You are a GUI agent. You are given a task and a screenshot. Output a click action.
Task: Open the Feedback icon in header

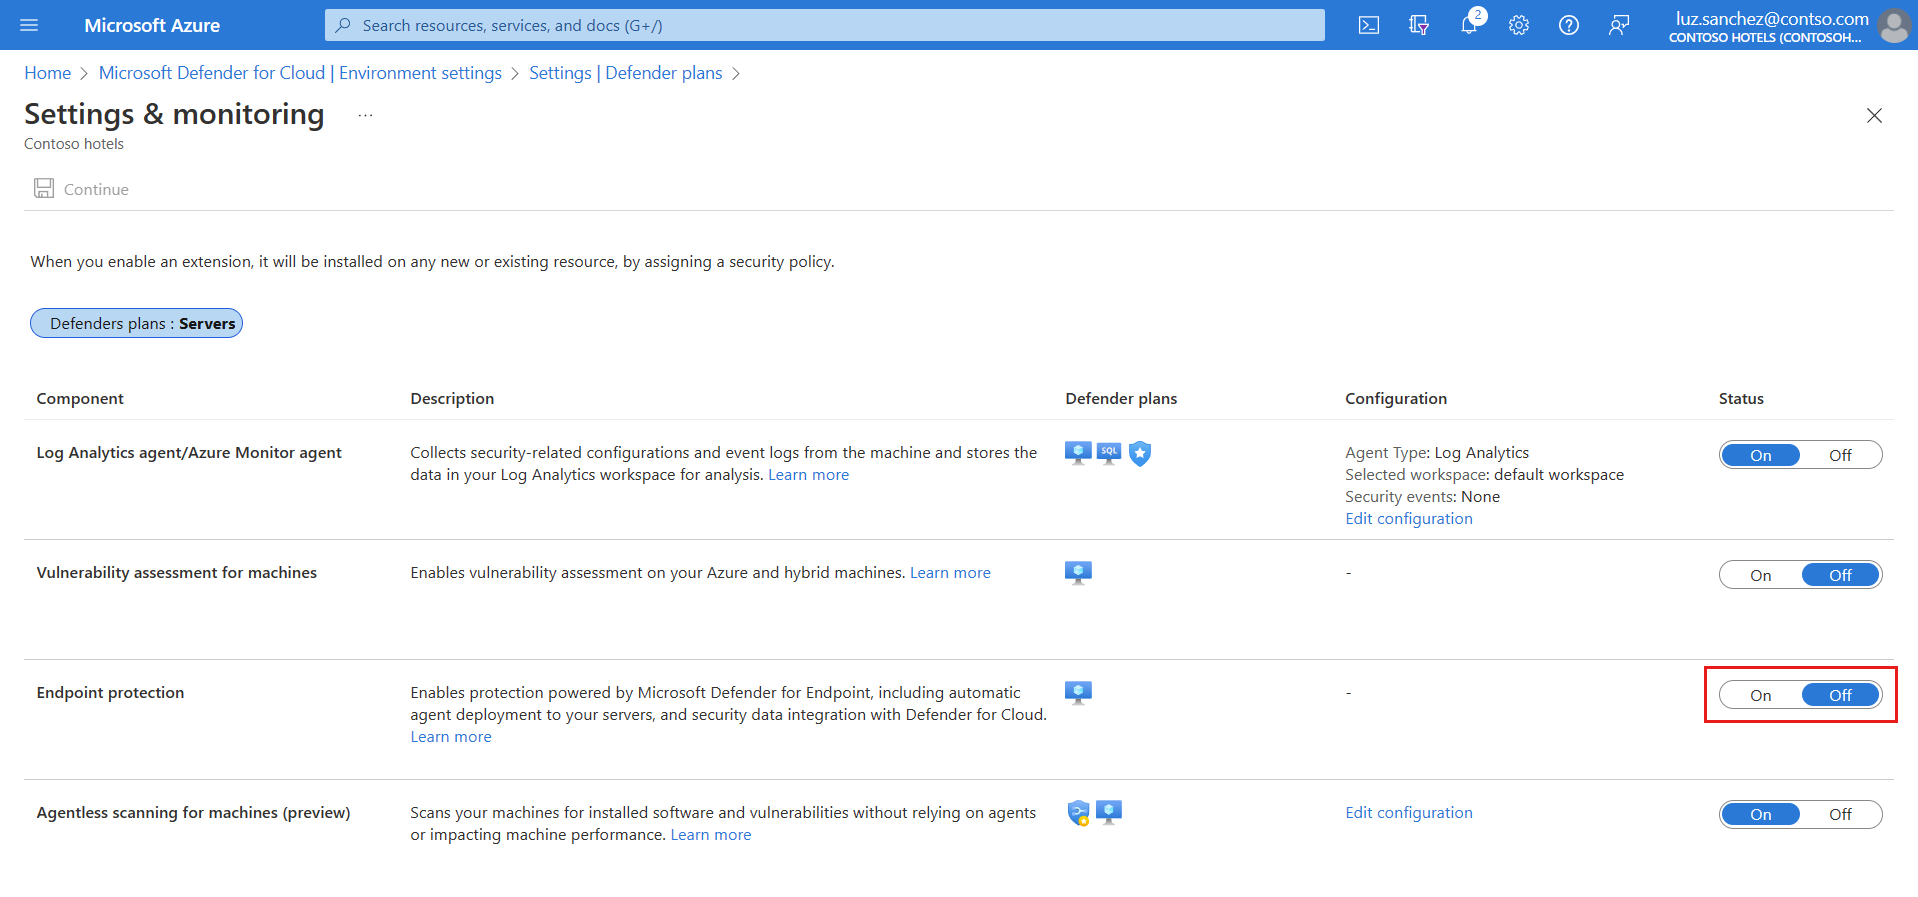tap(1619, 25)
